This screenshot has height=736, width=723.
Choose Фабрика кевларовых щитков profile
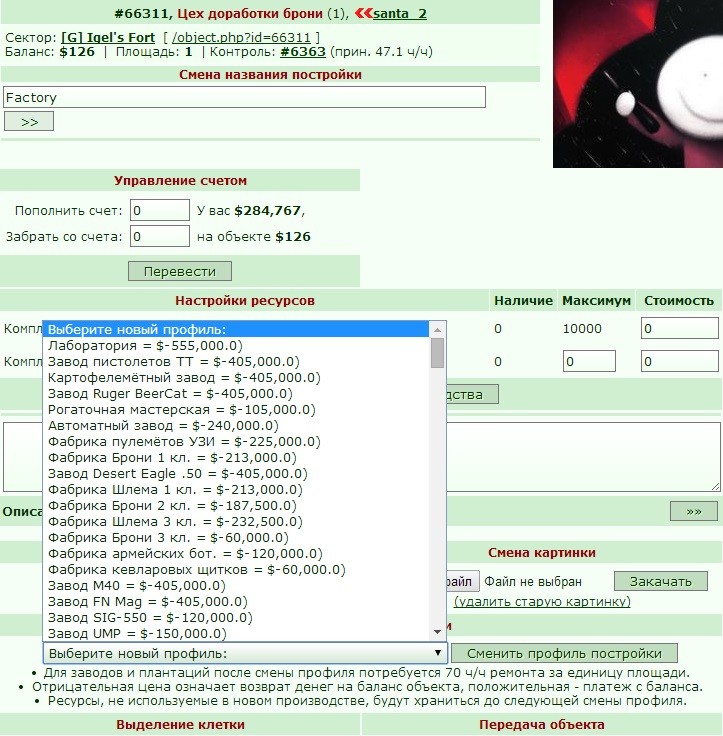click(236, 569)
